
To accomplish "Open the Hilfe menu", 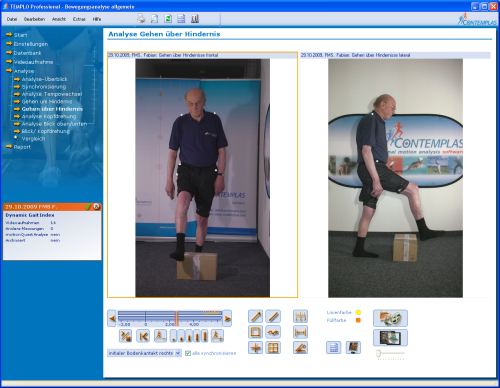I will tap(97, 19).
